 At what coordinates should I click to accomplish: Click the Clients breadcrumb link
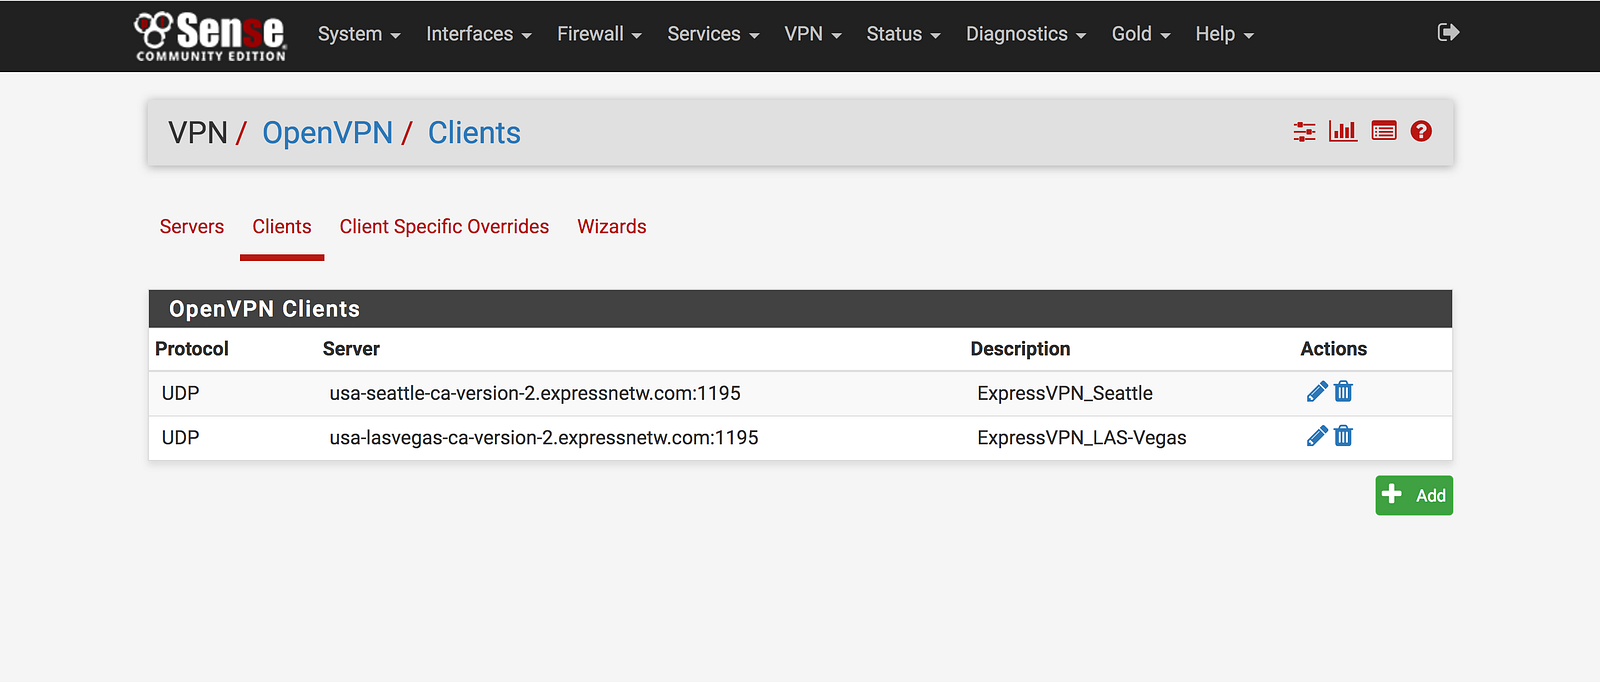[x=474, y=133]
